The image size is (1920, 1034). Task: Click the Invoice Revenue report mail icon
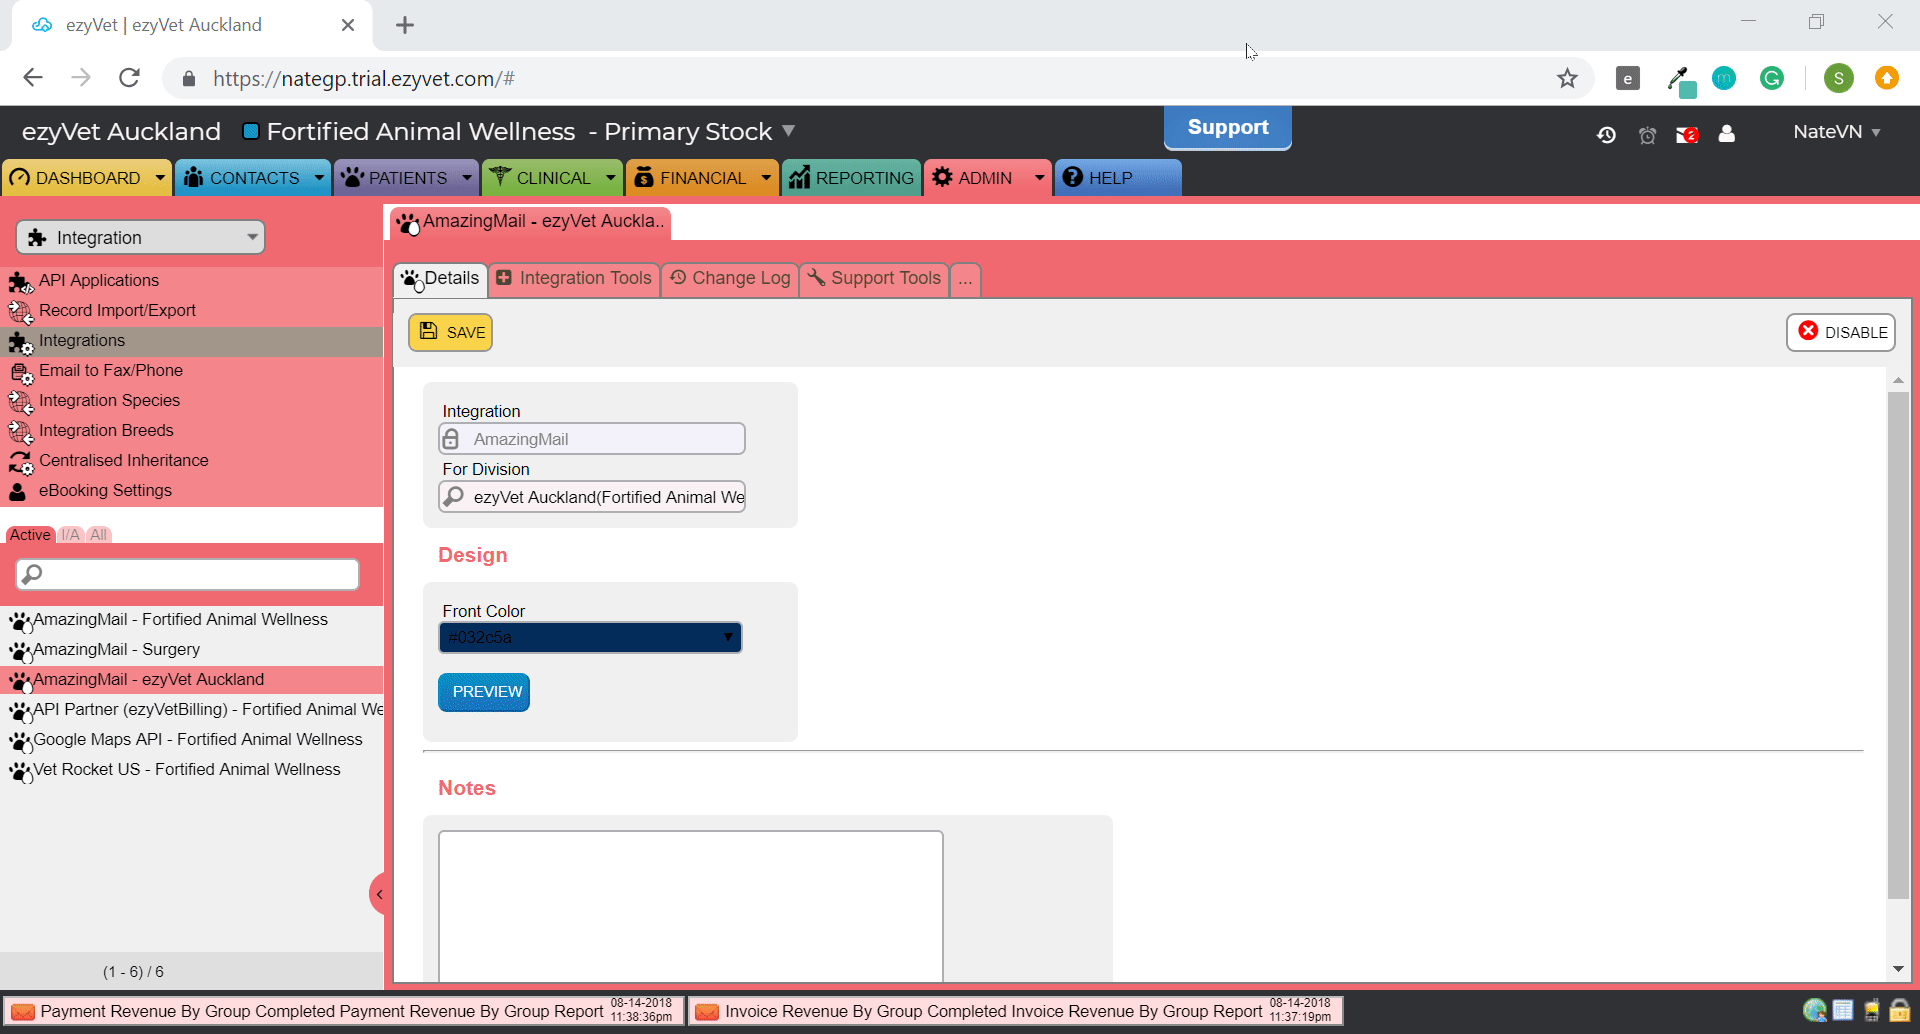click(706, 1012)
